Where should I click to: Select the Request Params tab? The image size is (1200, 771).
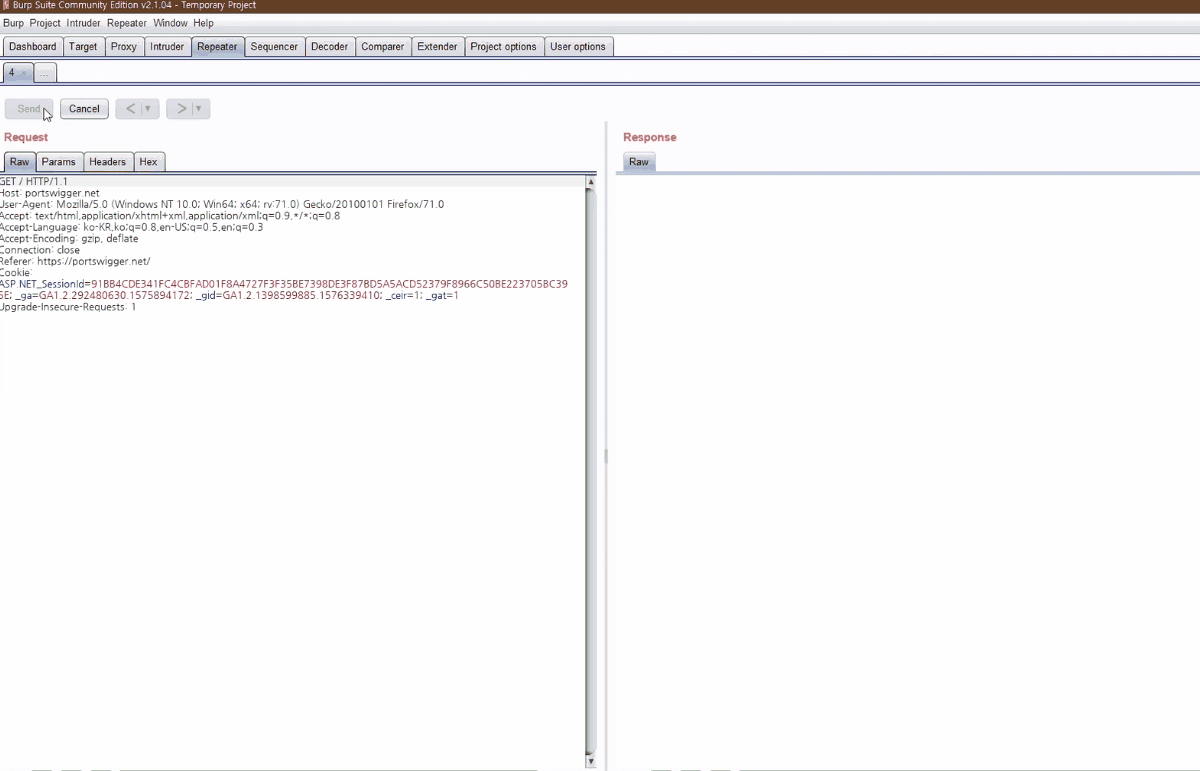pyautogui.click(x=59, y=162)
